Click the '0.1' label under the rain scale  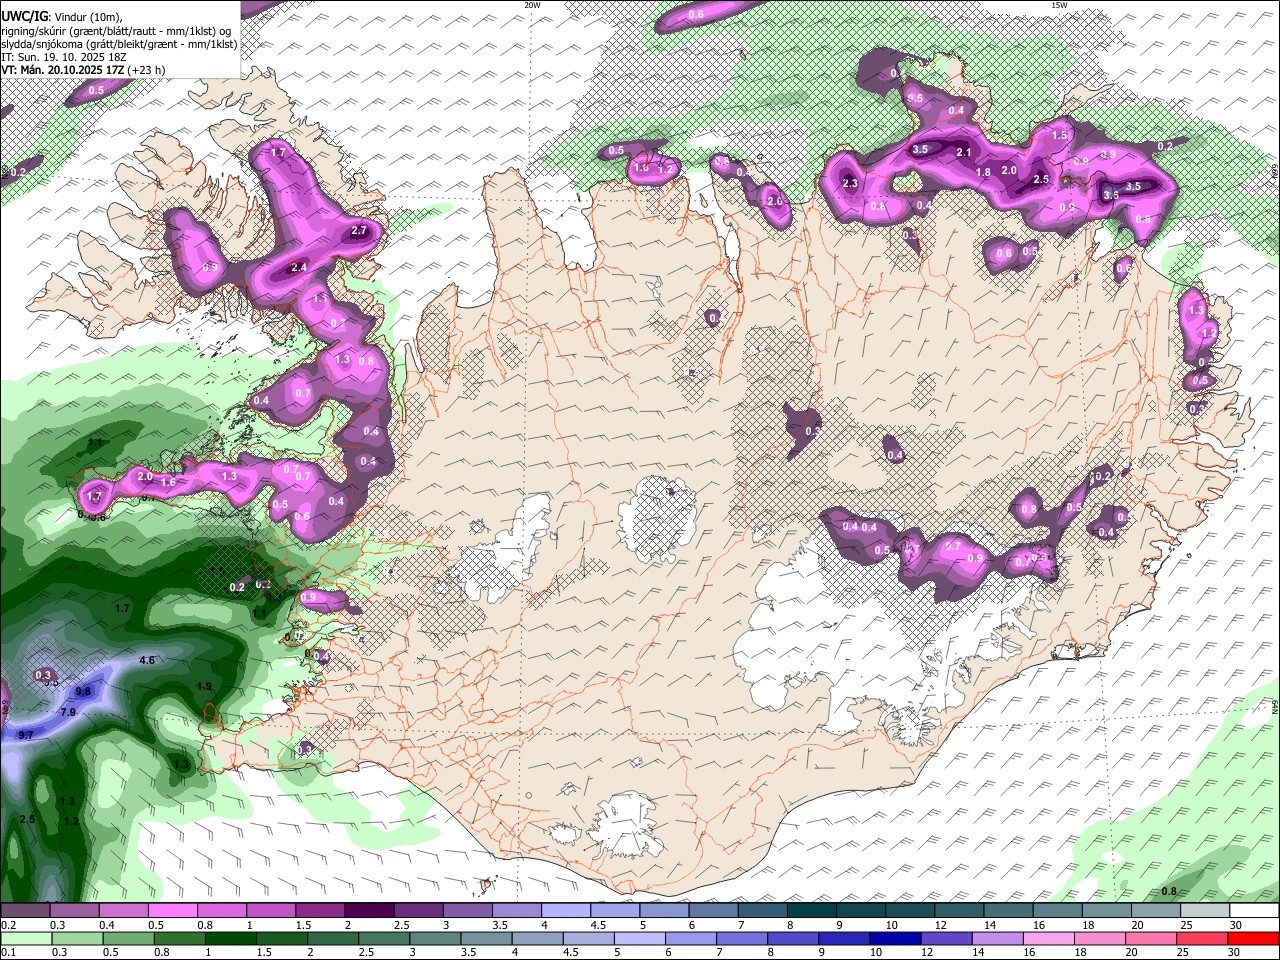(x=9, y=952)
